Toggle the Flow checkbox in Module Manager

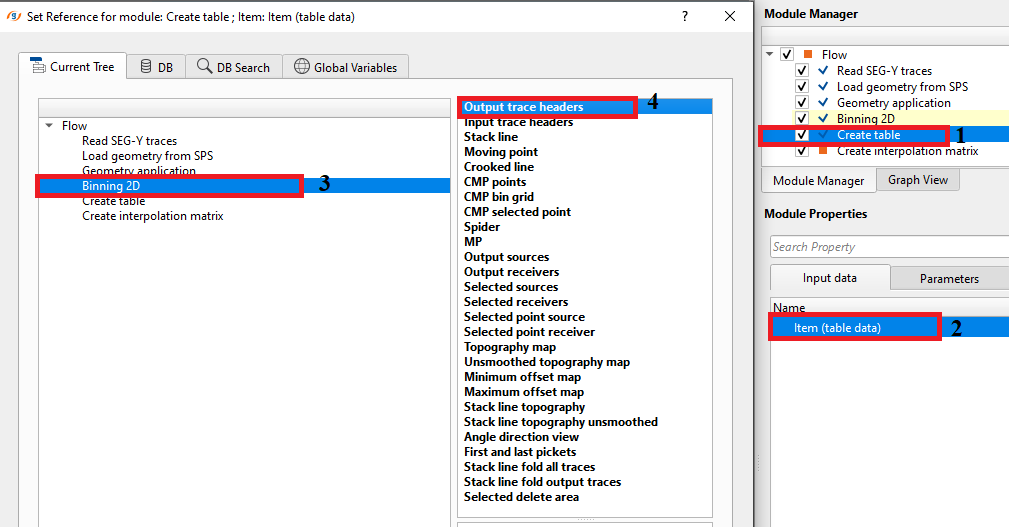786,55
